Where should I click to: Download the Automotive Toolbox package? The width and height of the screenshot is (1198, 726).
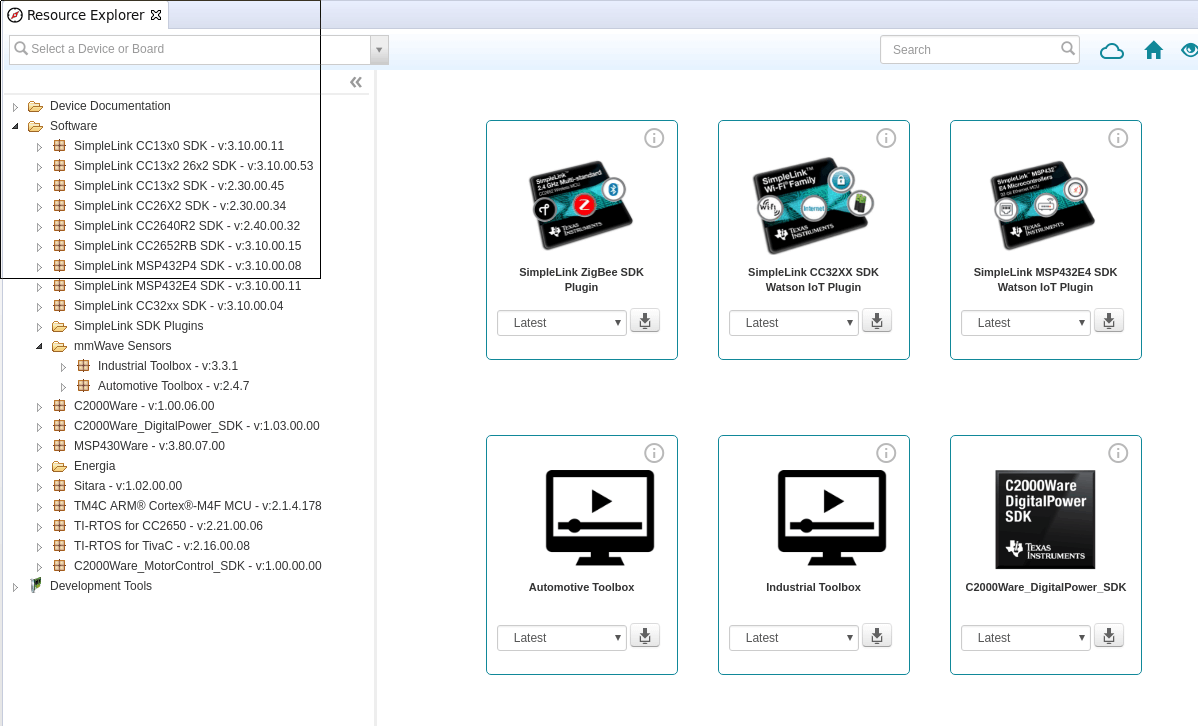coord(645,636)
